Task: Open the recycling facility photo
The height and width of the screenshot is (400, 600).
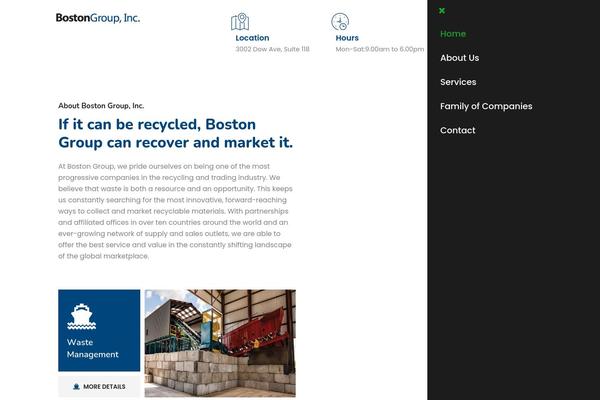Action: click(220, 343)
